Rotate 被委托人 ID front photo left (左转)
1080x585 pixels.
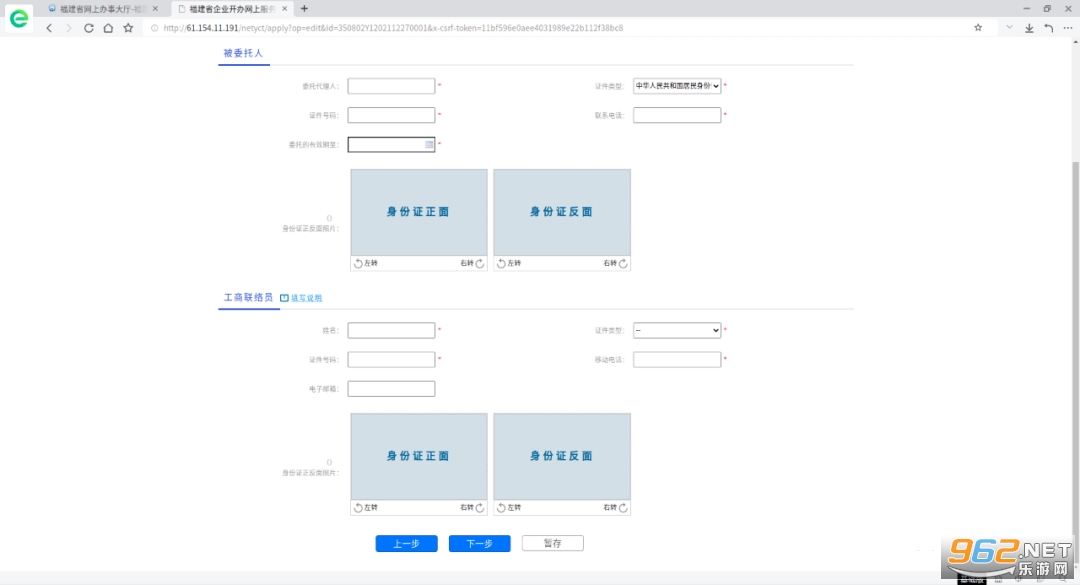click(365, 263)
